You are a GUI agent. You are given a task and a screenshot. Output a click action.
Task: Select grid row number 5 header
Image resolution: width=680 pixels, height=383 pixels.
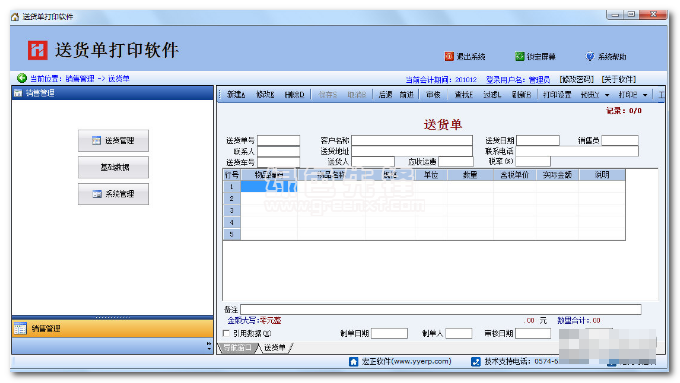232,234
